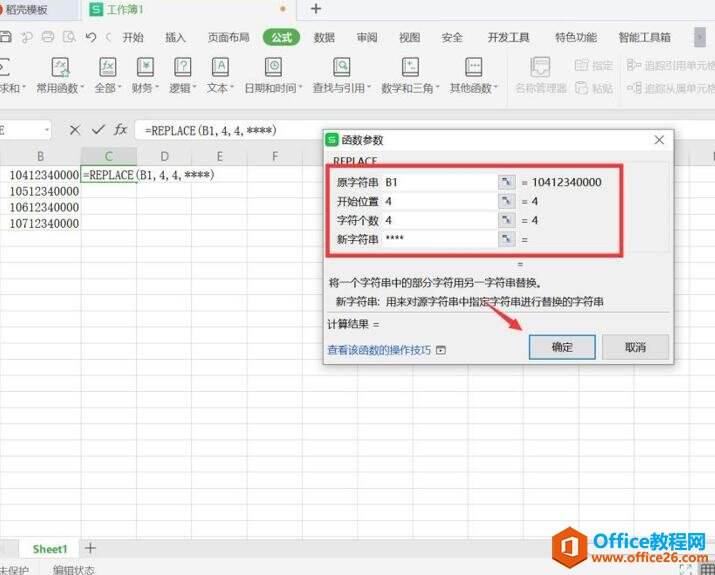Switch to the 工作簿1 document tab
The image size is (715, 575).
(x=189, y=10)
